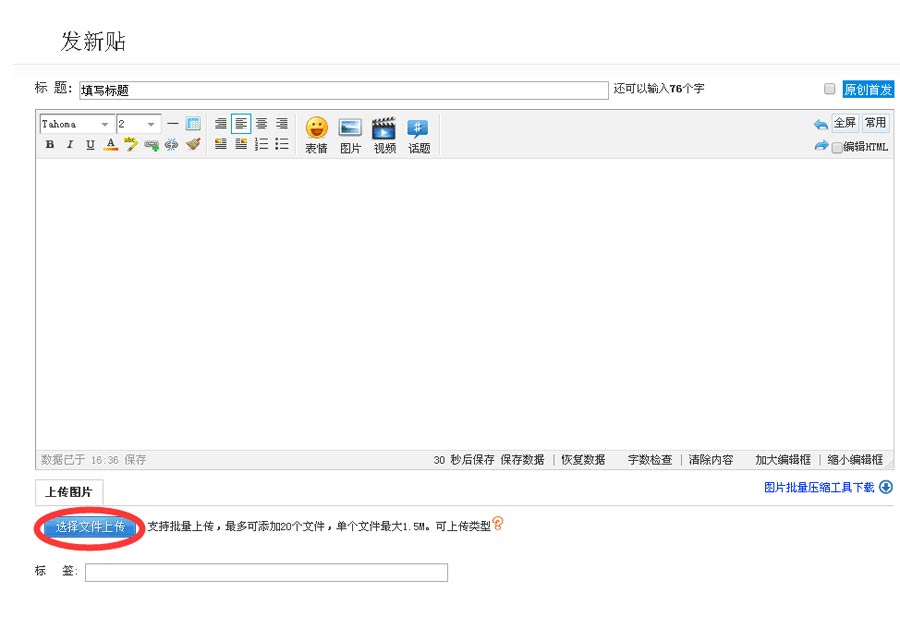Download tool via the blue down-arrow icon
The image size is (900, 617).
[x=886, y=487]
